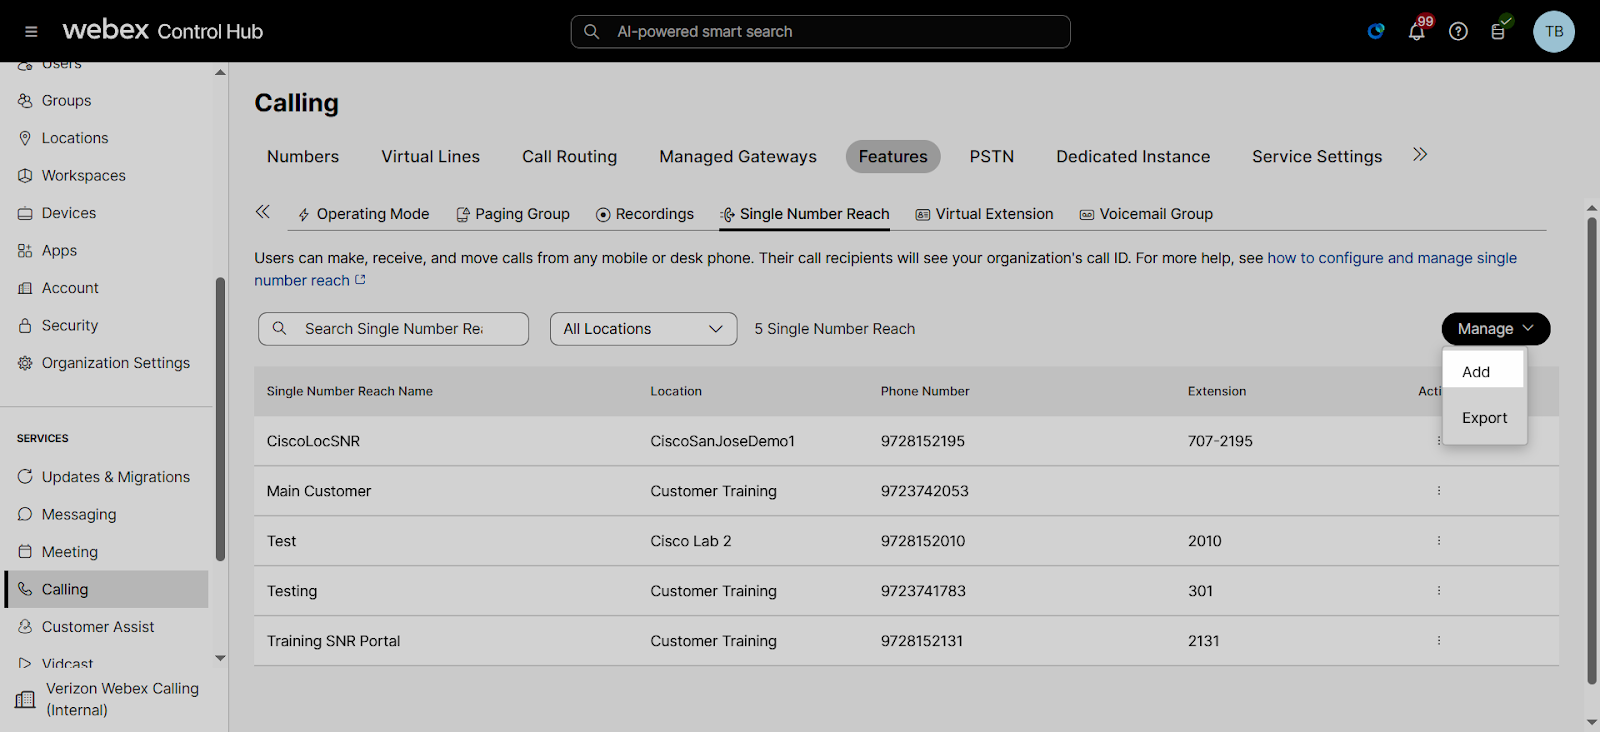This screenshot has height=732, width=1600.
Task: Click the Groups sidebar icon
Action: click(25, 100)
